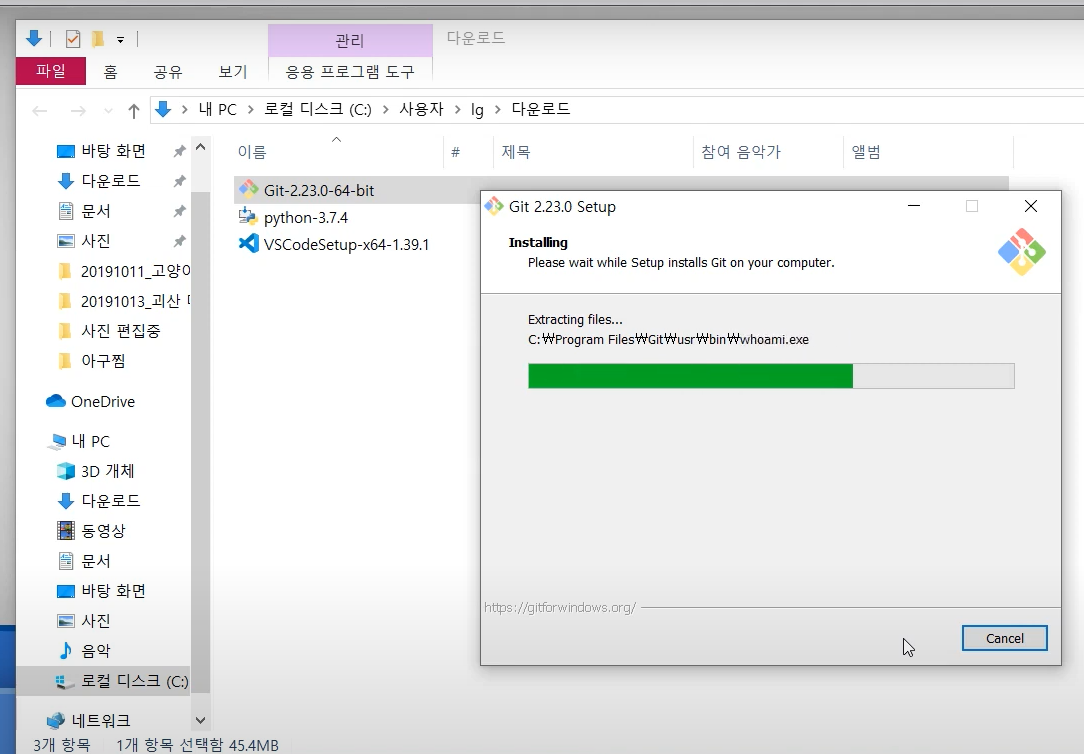Screen dimensions: 1084x754
Task: Select 동영상 film icon in sidebar
Action: point(66,530)
